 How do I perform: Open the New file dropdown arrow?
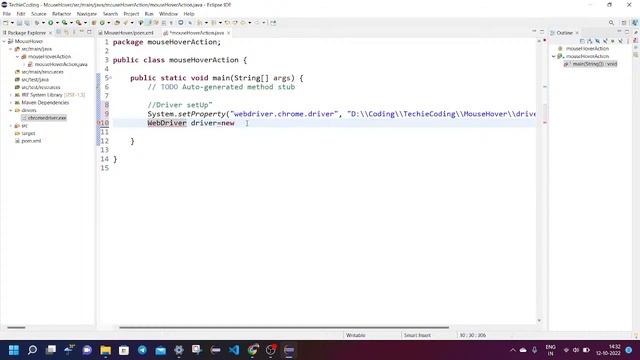click(x=12, y=23)
